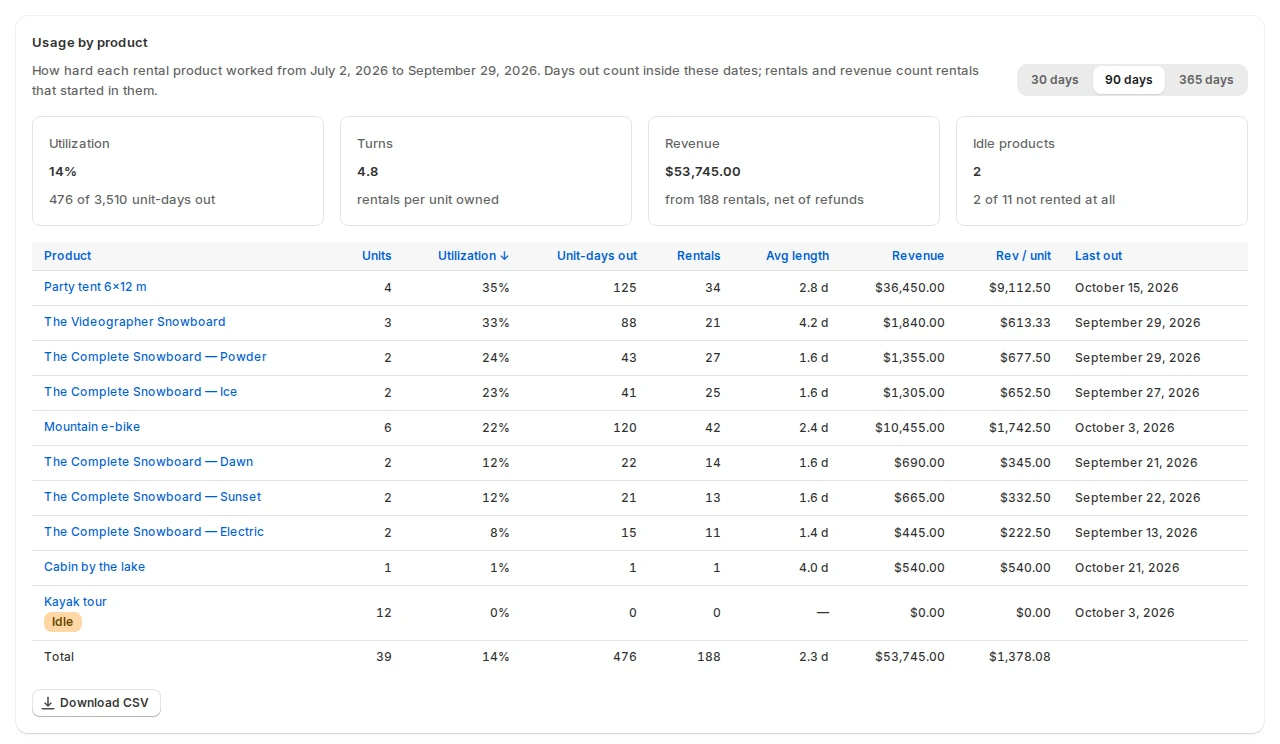Click the Download CSV button
The width and height of the screenshot is (1280, 744).
tap(96, 703)
